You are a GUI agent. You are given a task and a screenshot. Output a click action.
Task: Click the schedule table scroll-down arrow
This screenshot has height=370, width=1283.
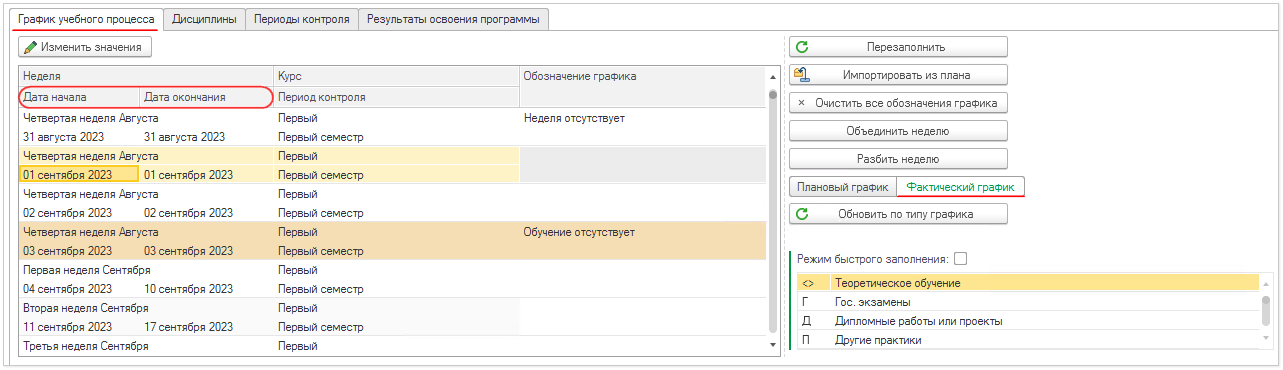[x=772, y=345]
